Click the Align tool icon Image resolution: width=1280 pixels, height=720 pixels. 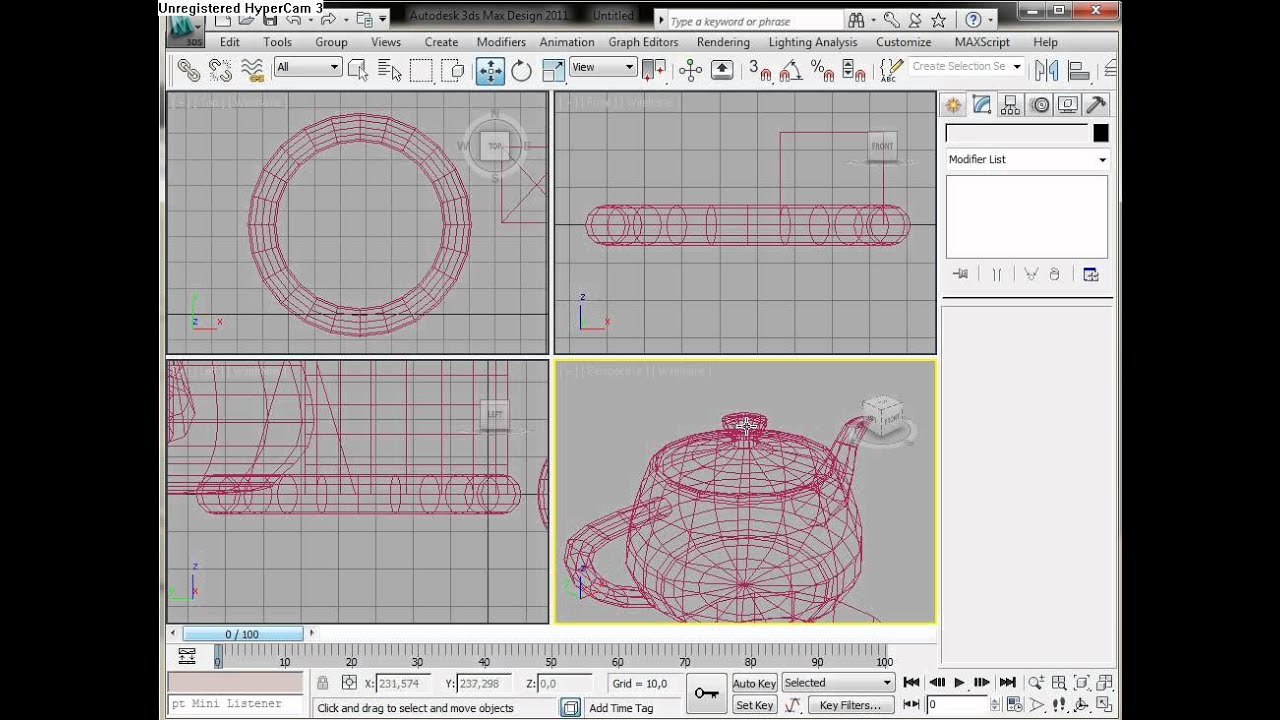pos(1078,69)
